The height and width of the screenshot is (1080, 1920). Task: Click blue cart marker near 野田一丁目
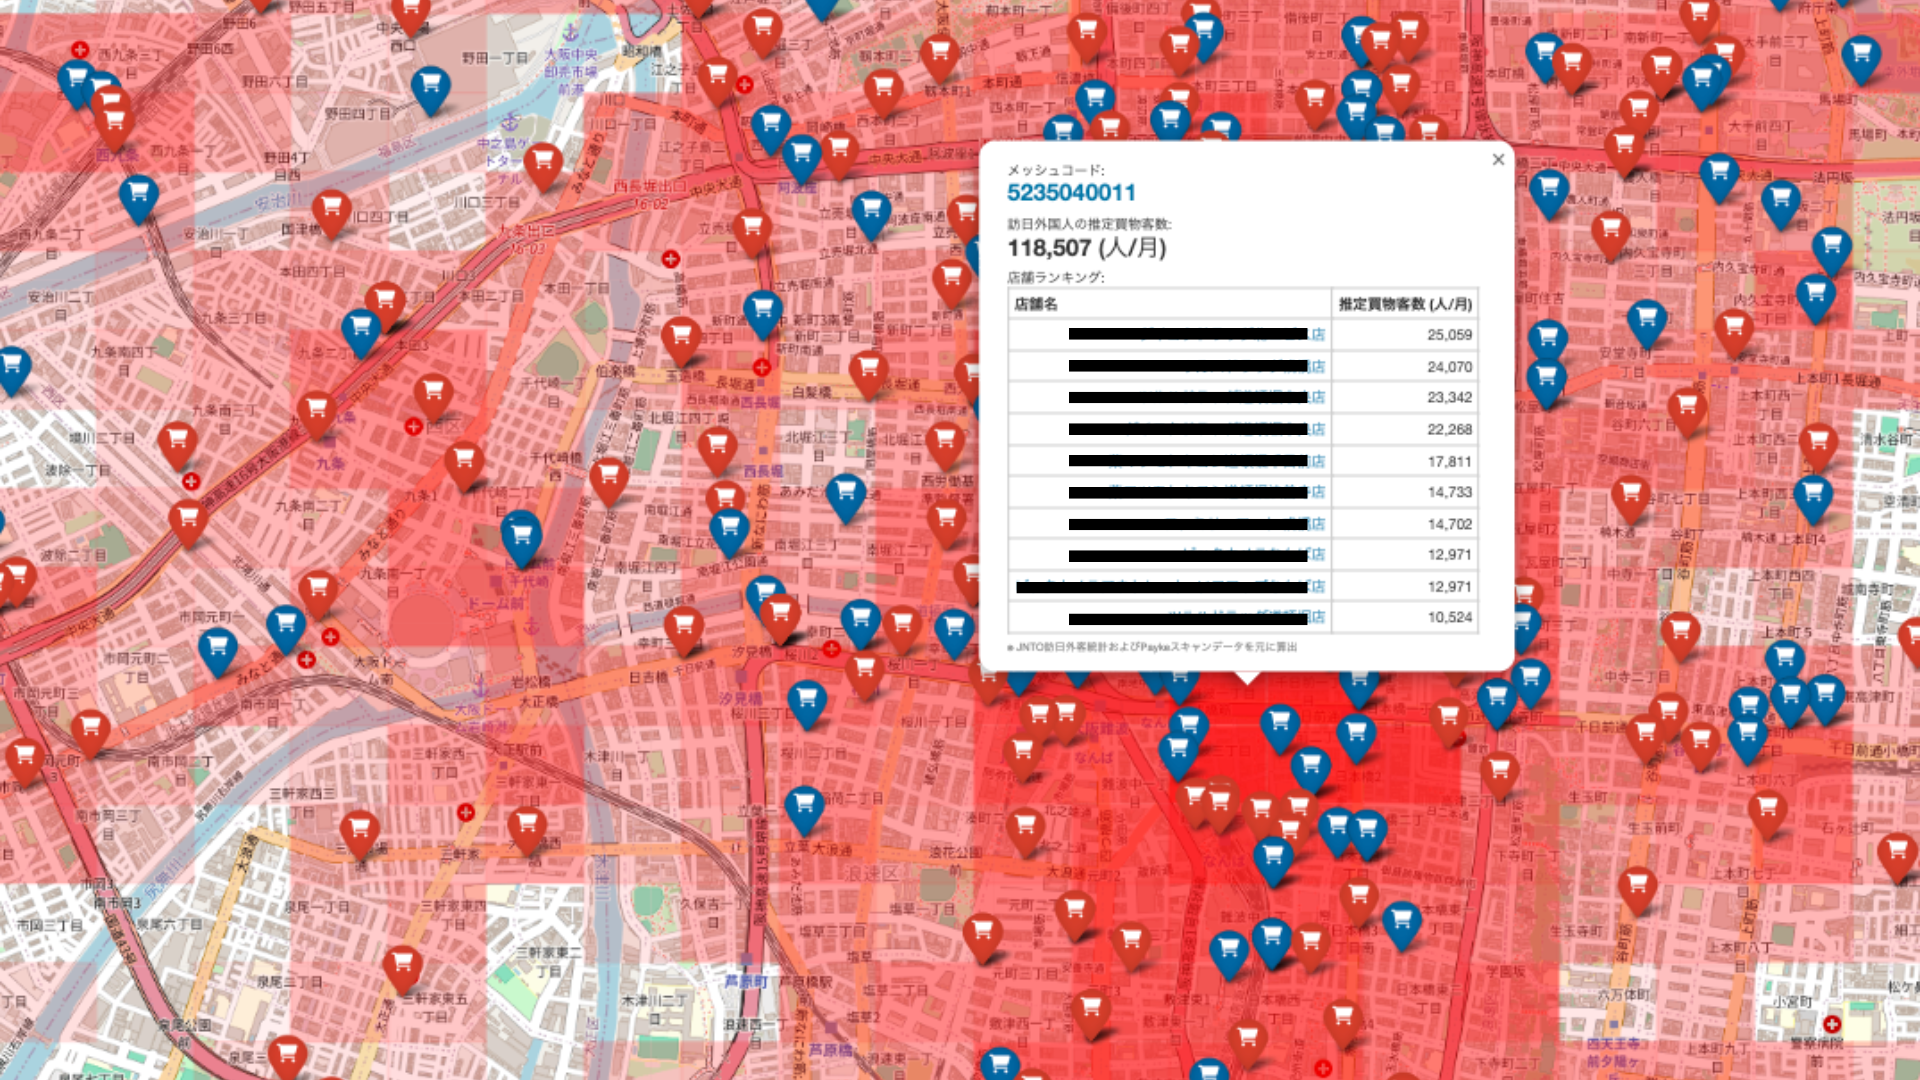tap(430, 86)
